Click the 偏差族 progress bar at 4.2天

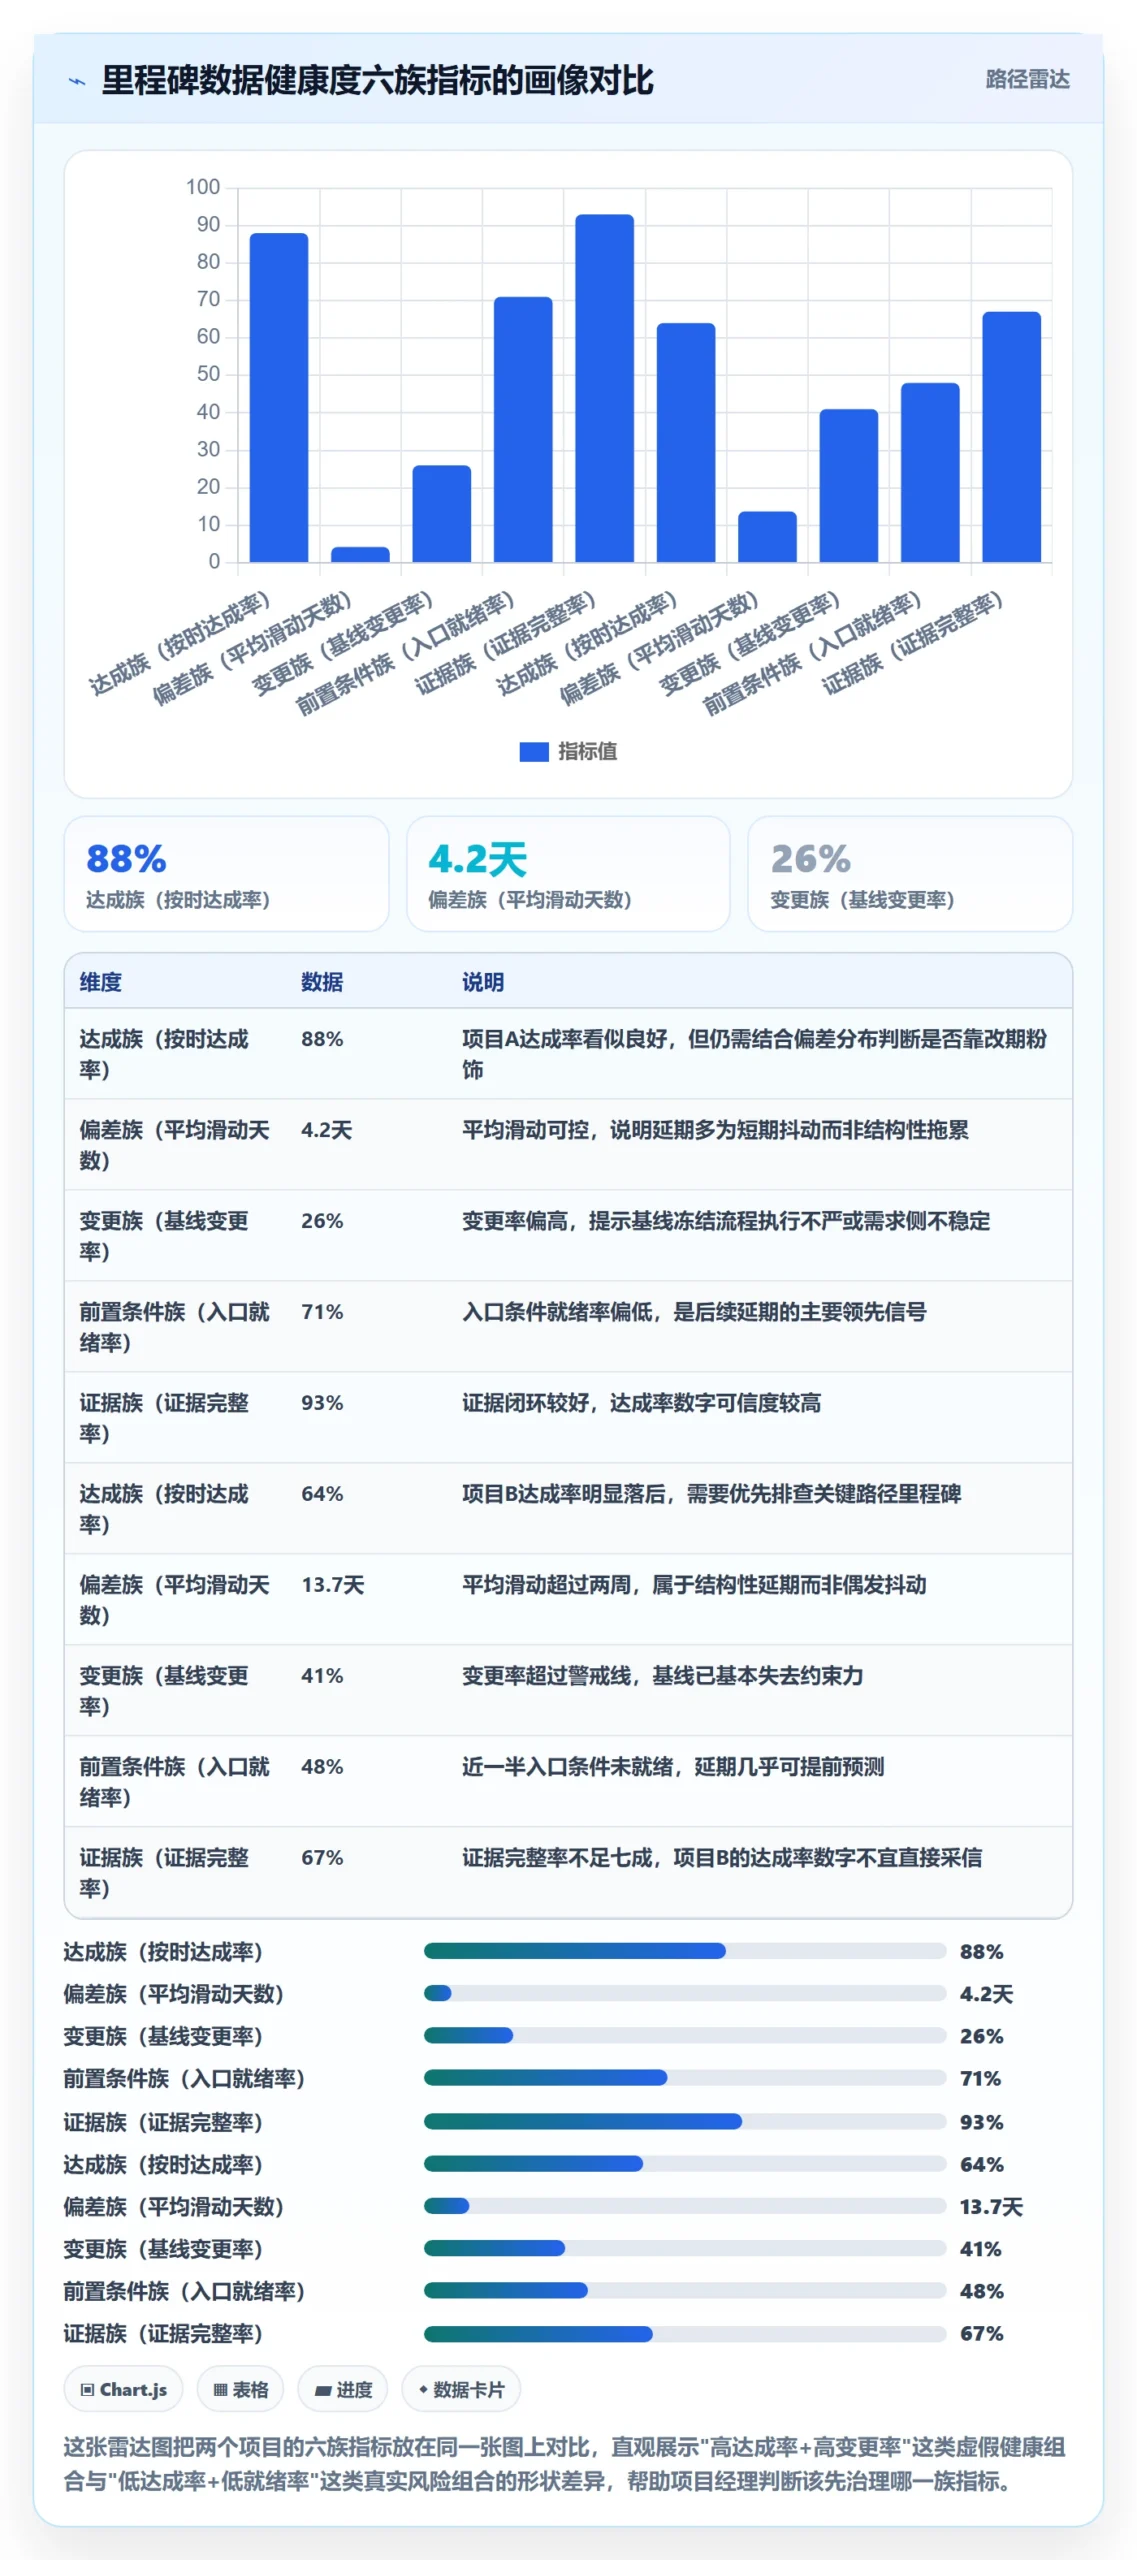pos(685,1993)
